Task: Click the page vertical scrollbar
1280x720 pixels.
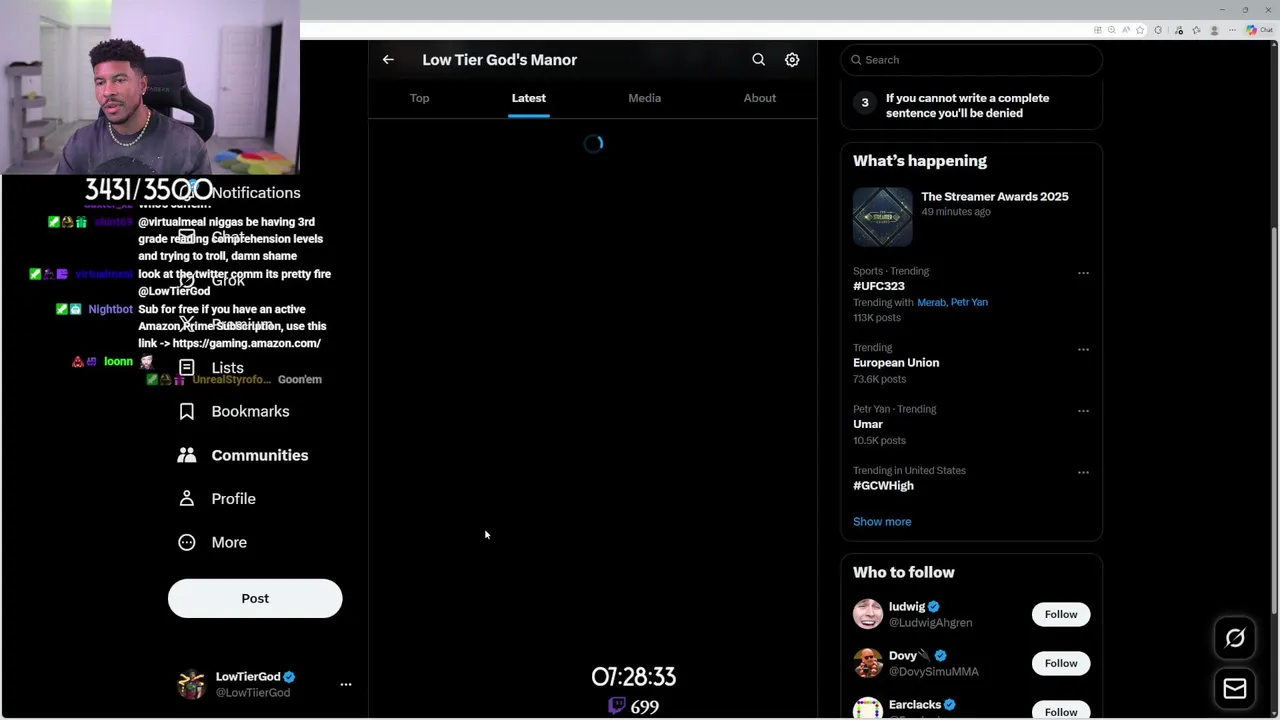Action: pos(1274,420)
